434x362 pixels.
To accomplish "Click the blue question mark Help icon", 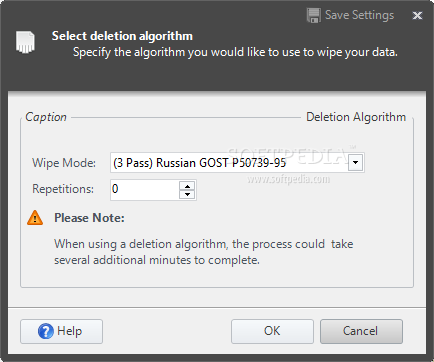I will pyautogui.click(x=46, y=331).
